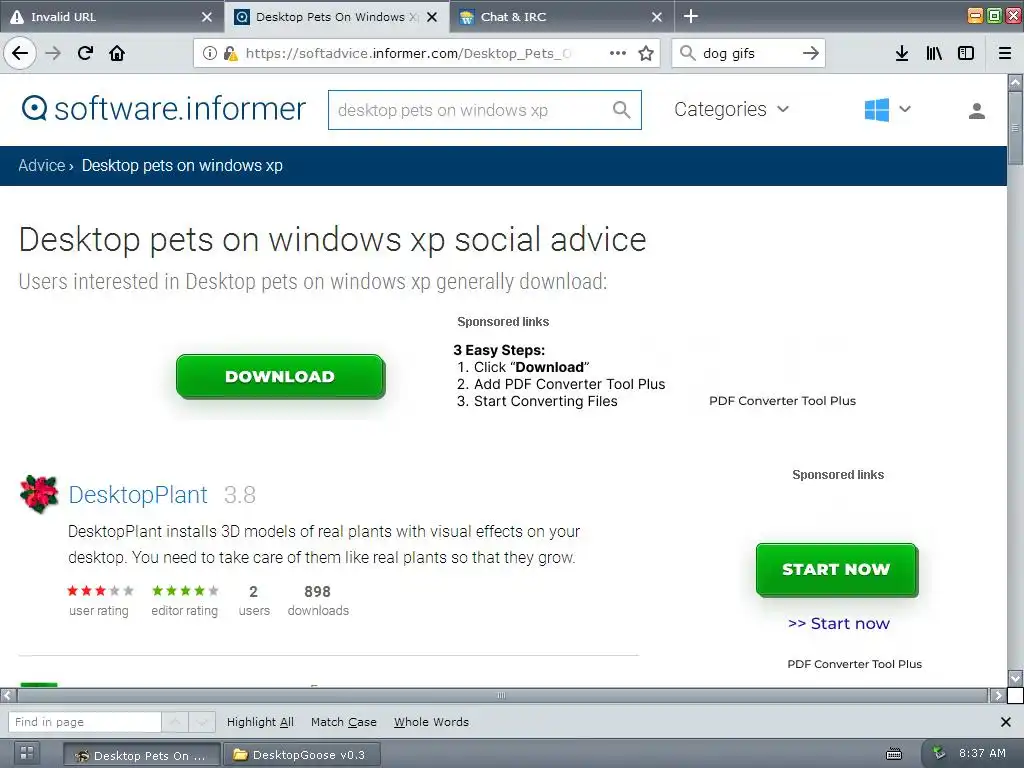Screen dimensions: 1024x768
Task: Close the find in page bar
Action: click(x=1006, y=722)
